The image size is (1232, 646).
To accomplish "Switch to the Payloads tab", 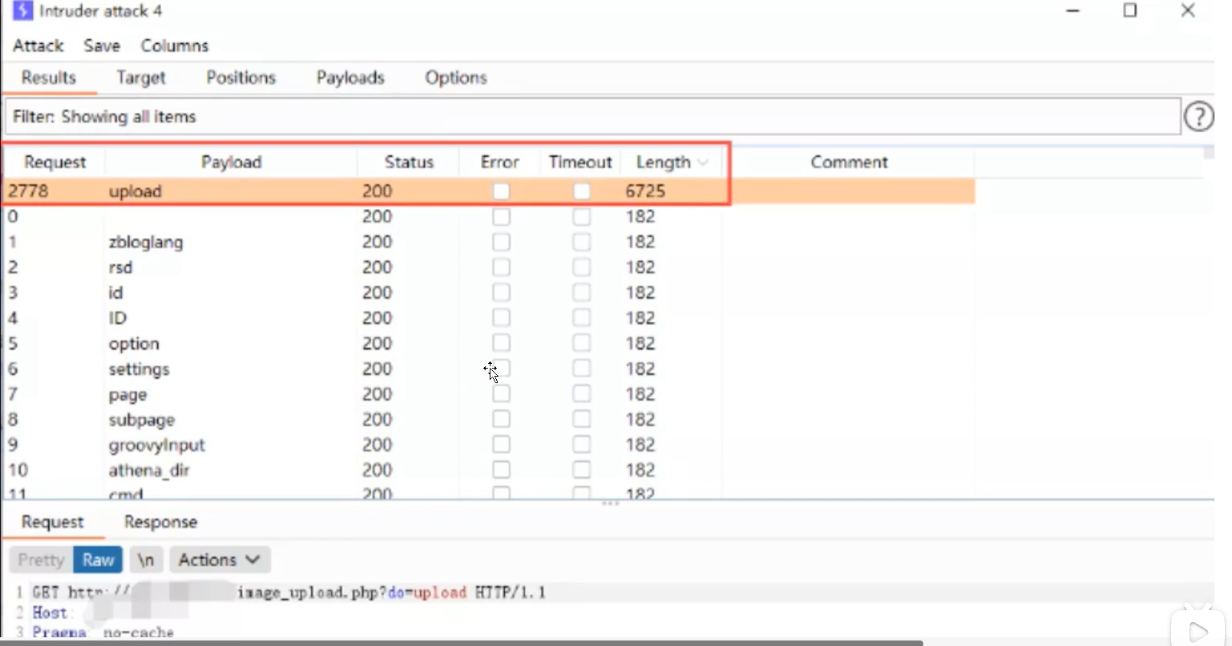I will (350, 78).
